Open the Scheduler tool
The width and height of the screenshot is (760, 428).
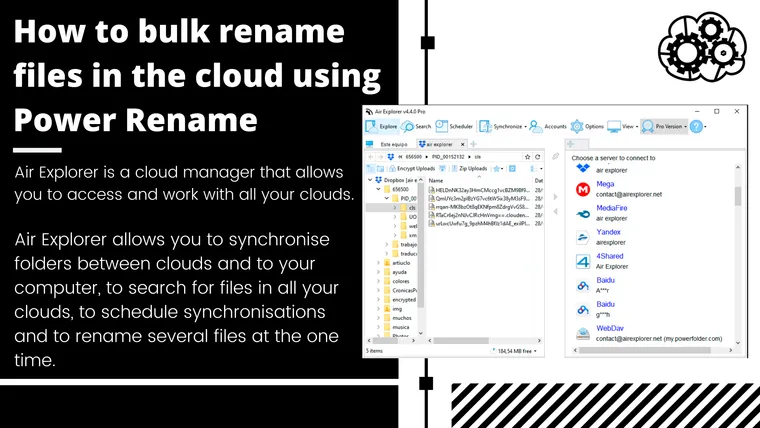click(x=454, y=127)
